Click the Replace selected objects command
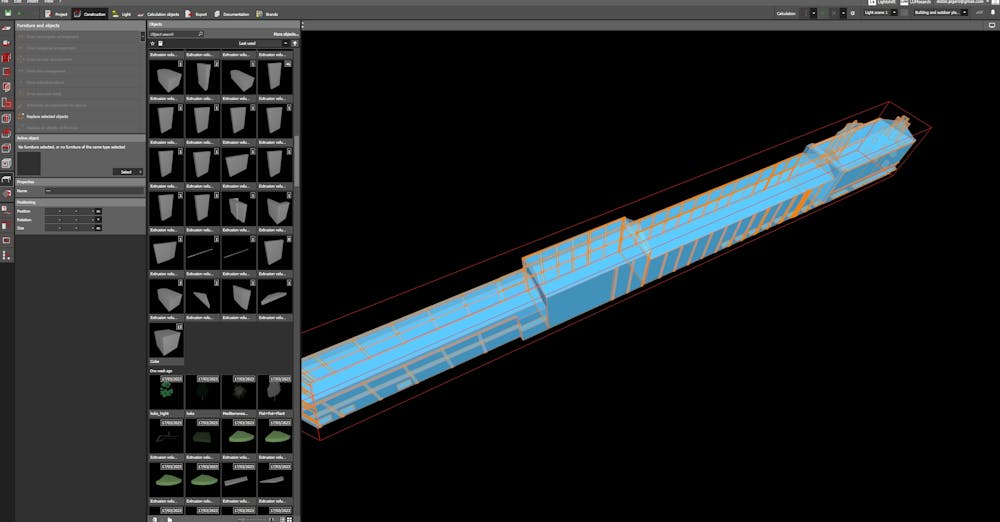 point(47,117)
